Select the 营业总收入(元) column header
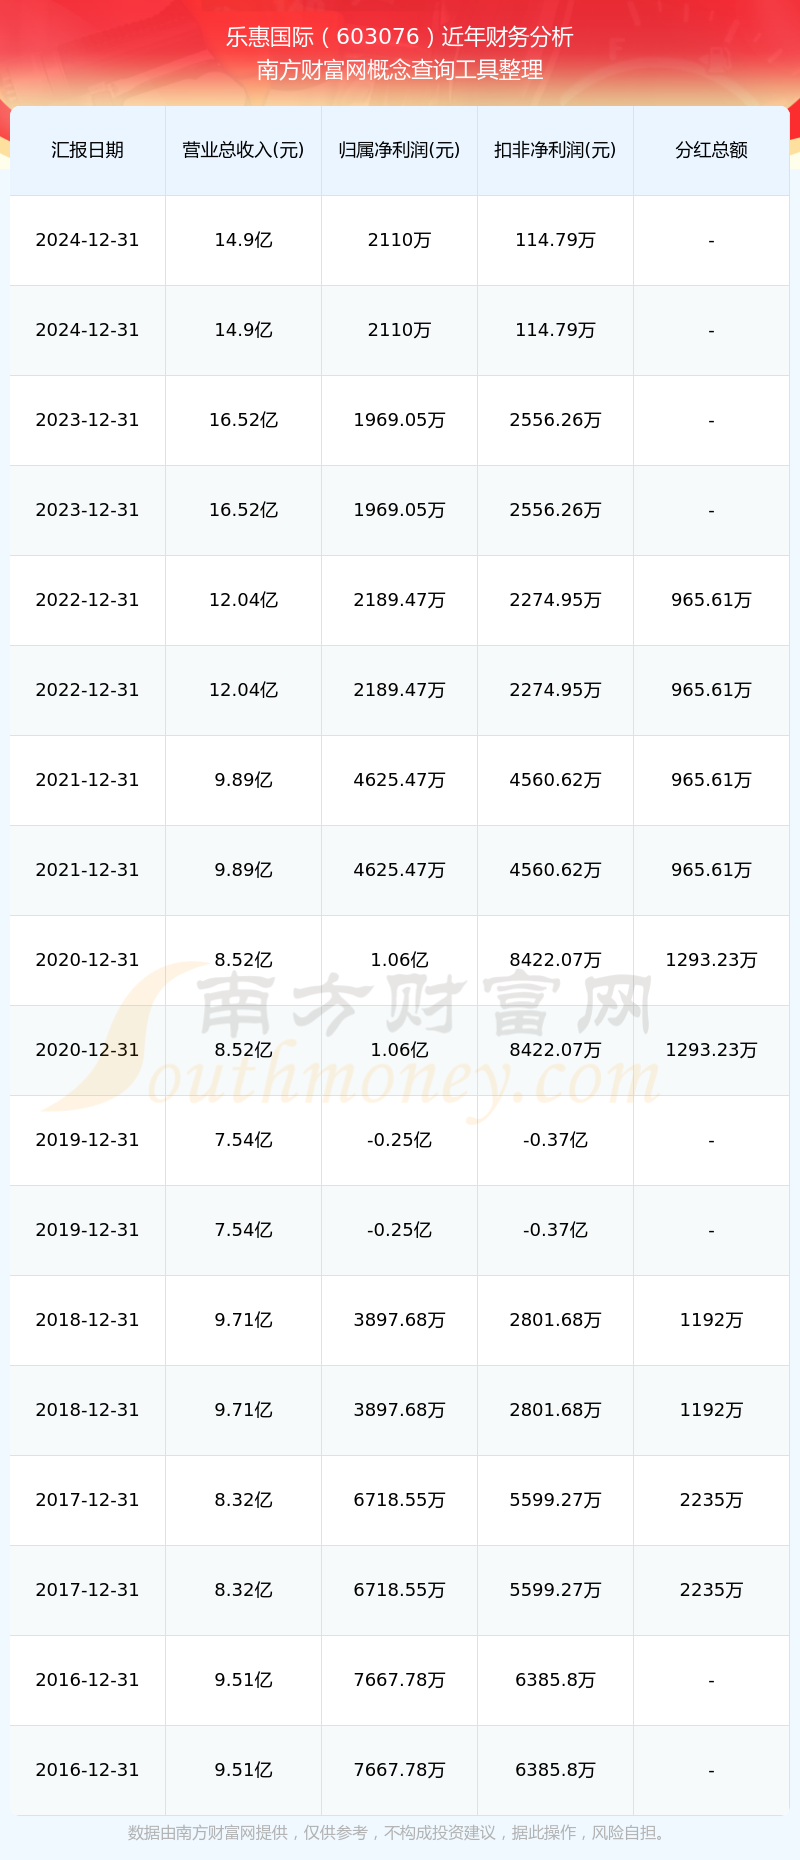Viewport: 800px width, 1860px height. [x=243, y=150]
